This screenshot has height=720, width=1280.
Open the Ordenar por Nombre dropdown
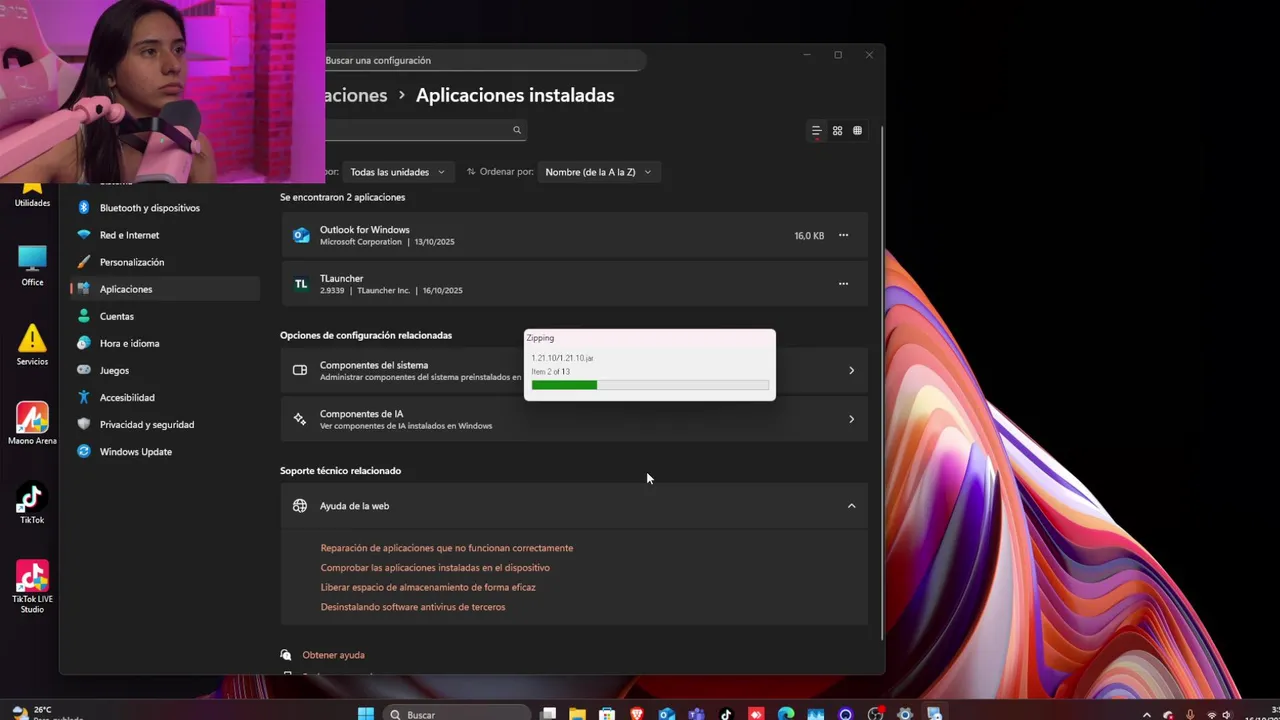tap(599, 172)
